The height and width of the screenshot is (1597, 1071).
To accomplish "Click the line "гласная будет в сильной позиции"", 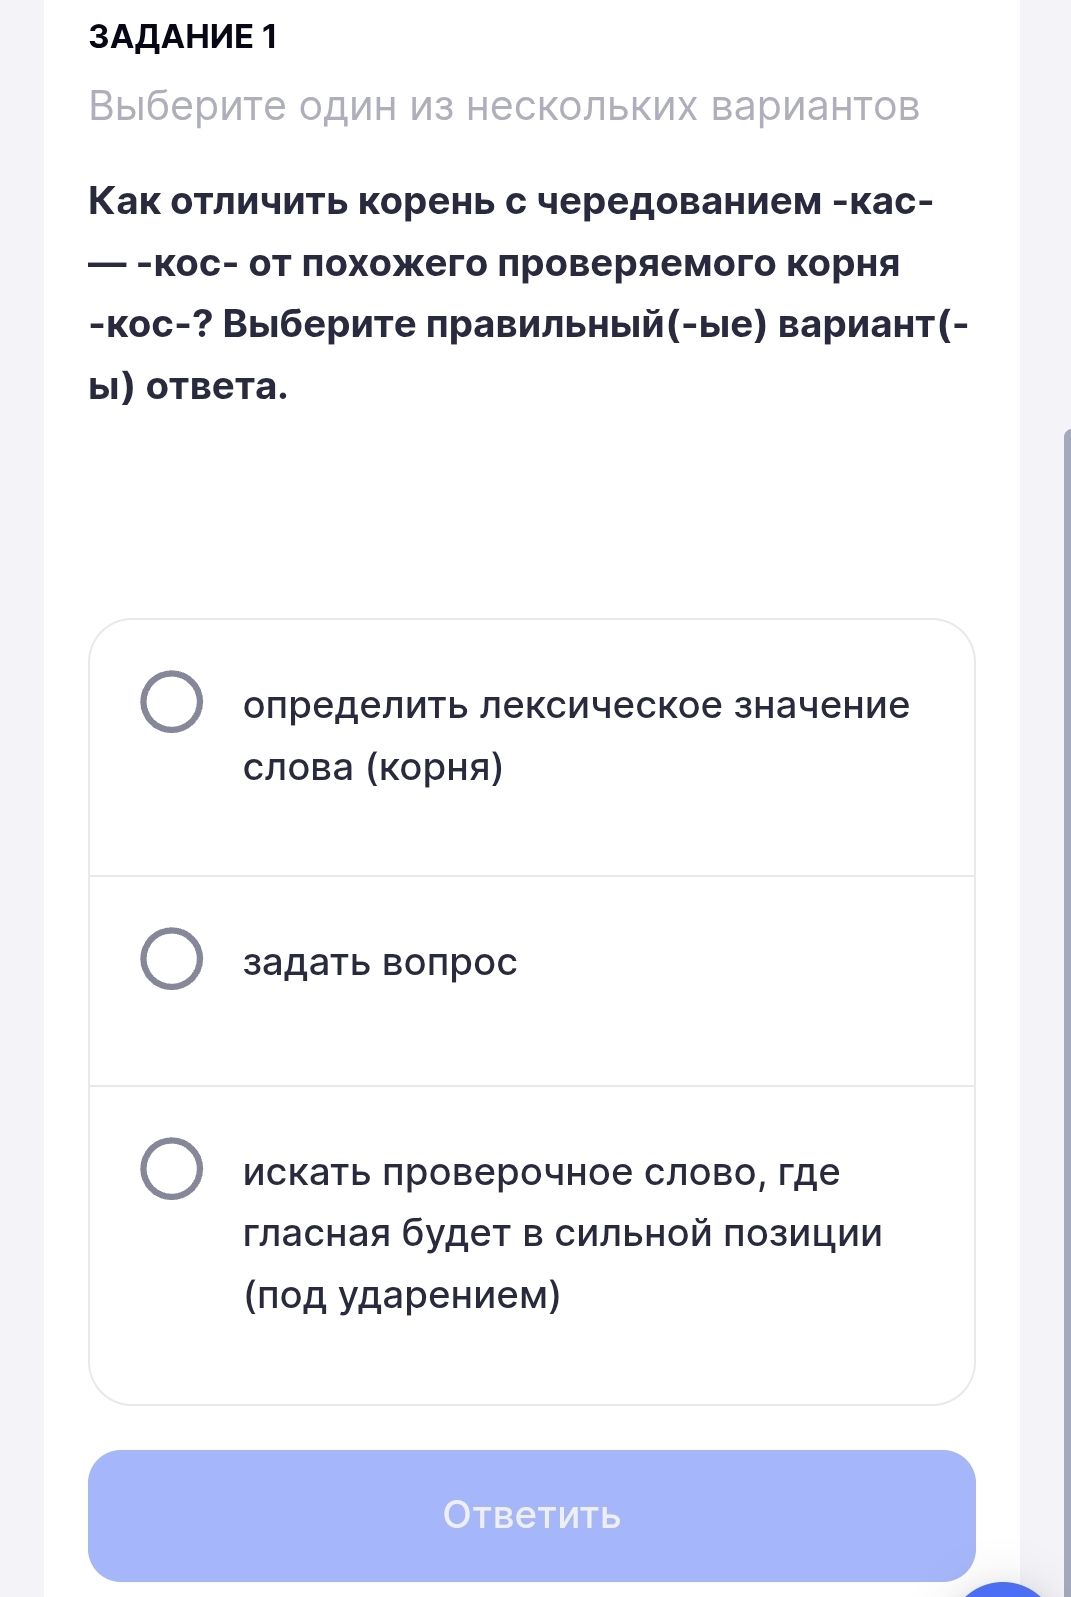I will coord(562,1233).
